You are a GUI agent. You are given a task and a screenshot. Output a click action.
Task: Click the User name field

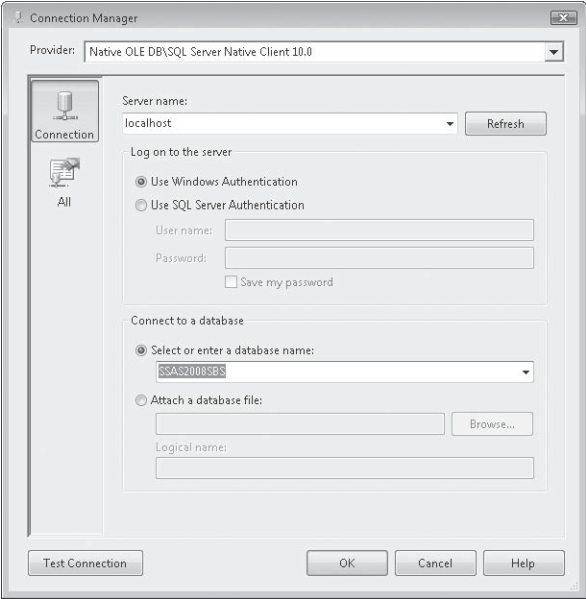(x=379, y=230)
